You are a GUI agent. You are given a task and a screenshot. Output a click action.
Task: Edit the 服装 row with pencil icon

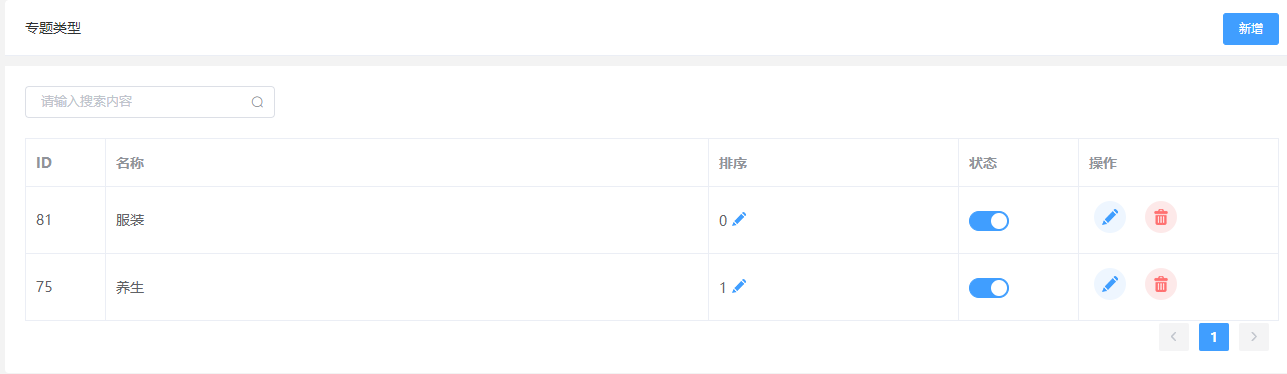coord(1110,217)
